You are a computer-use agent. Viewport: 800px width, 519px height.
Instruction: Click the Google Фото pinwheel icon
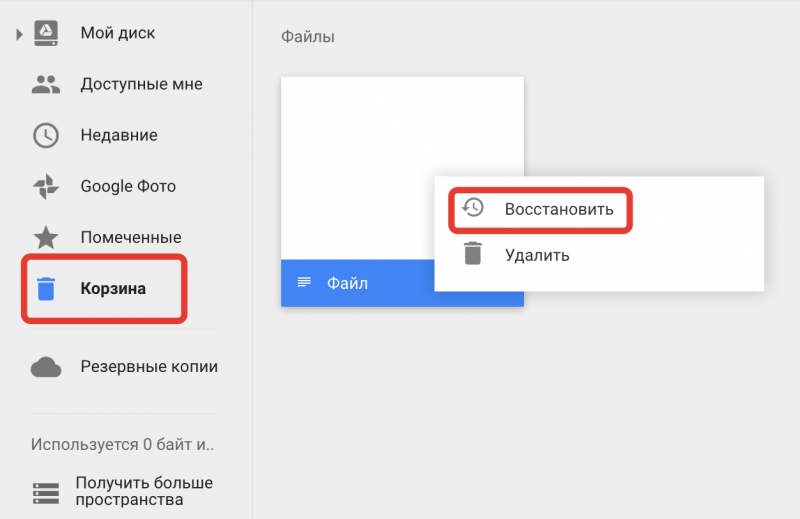click(46, 187)
